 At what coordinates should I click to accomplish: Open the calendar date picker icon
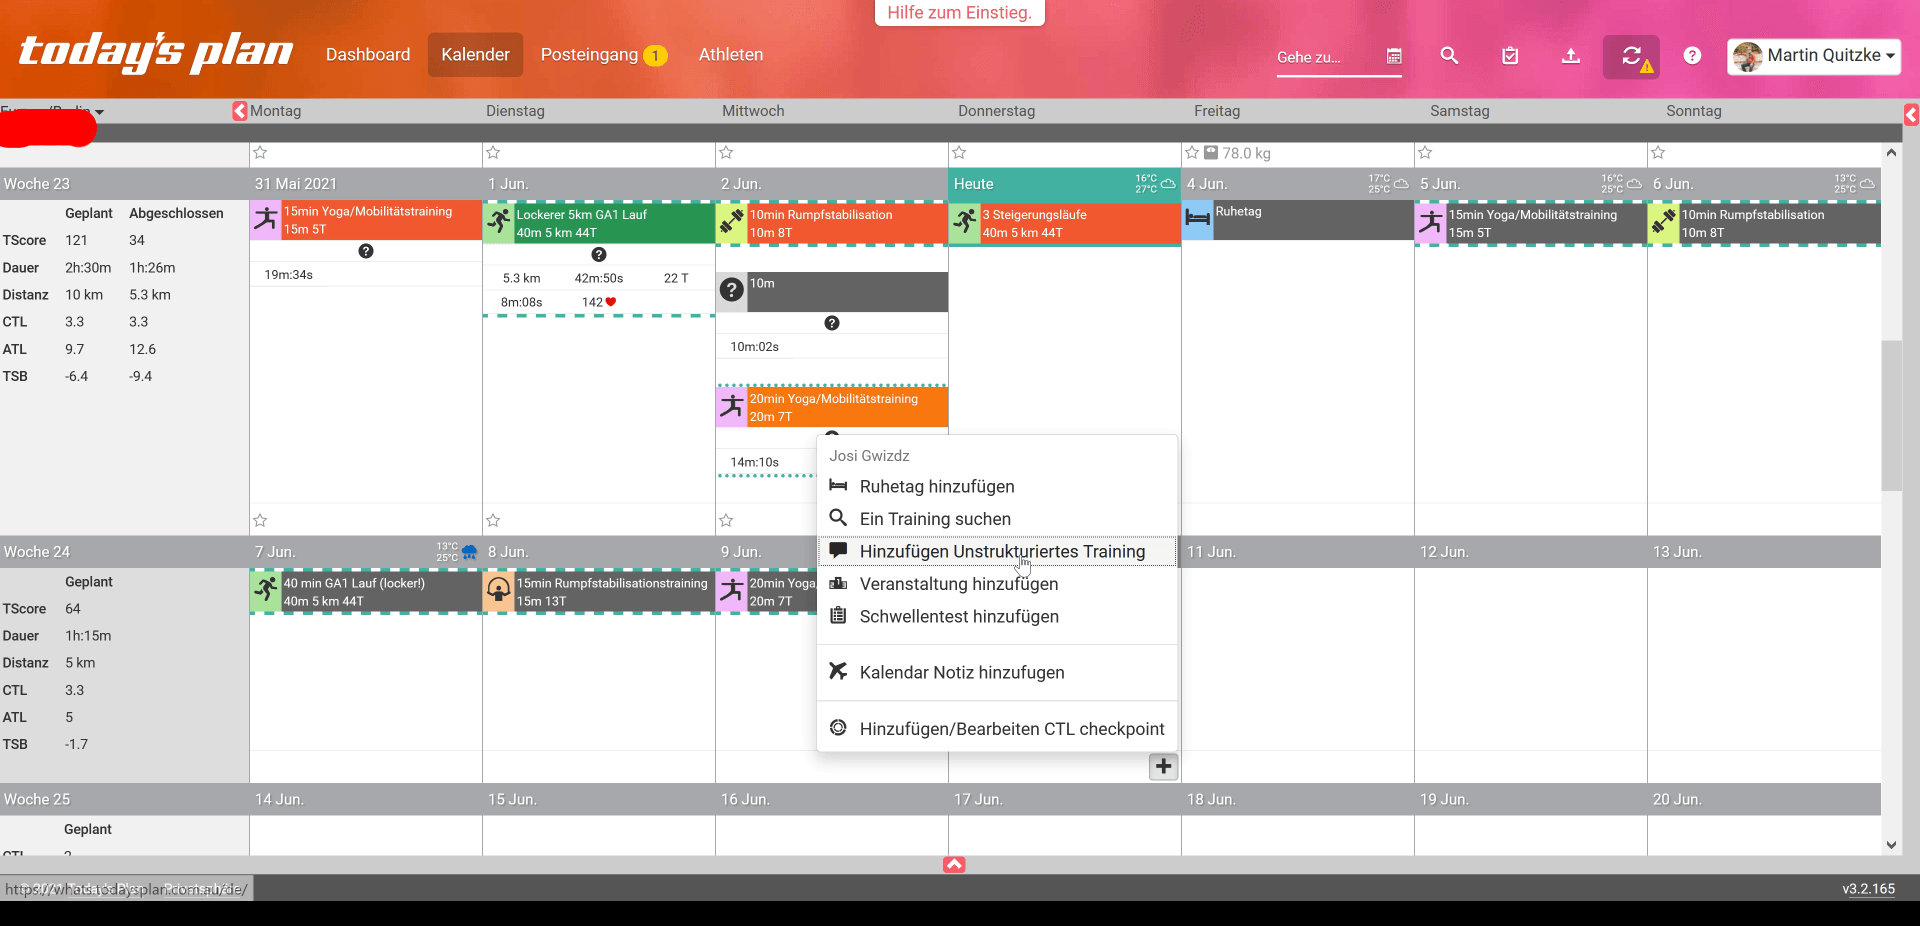1394,56
